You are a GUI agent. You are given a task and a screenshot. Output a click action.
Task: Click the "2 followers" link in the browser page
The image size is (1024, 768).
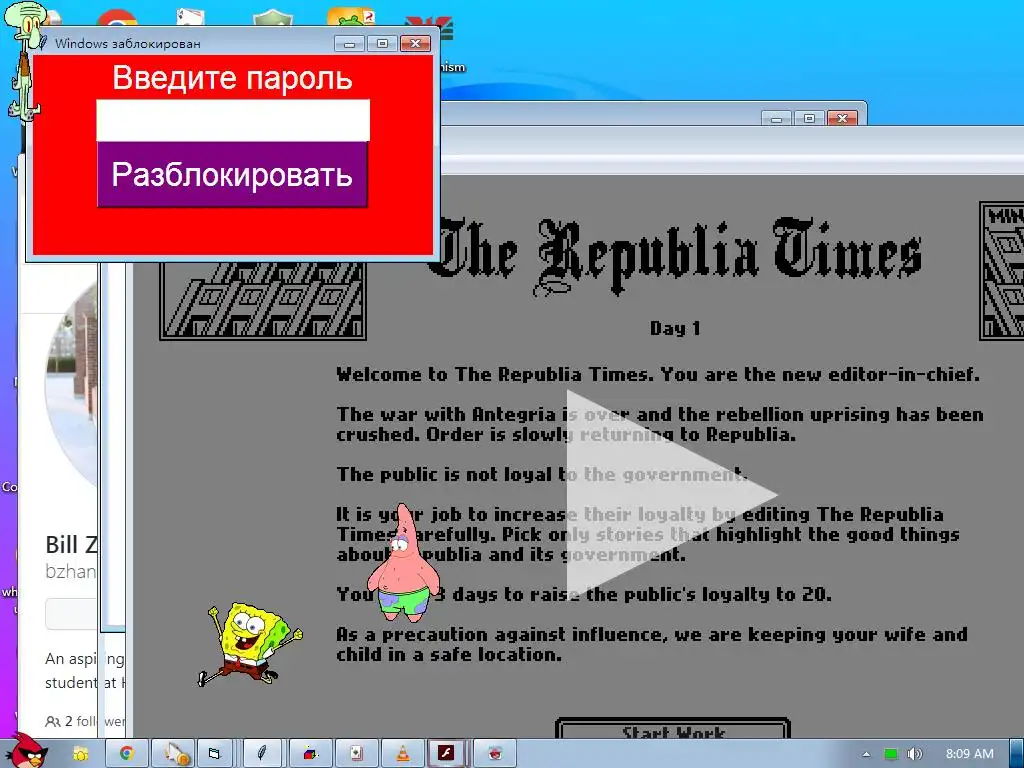[x=85, y=721]
